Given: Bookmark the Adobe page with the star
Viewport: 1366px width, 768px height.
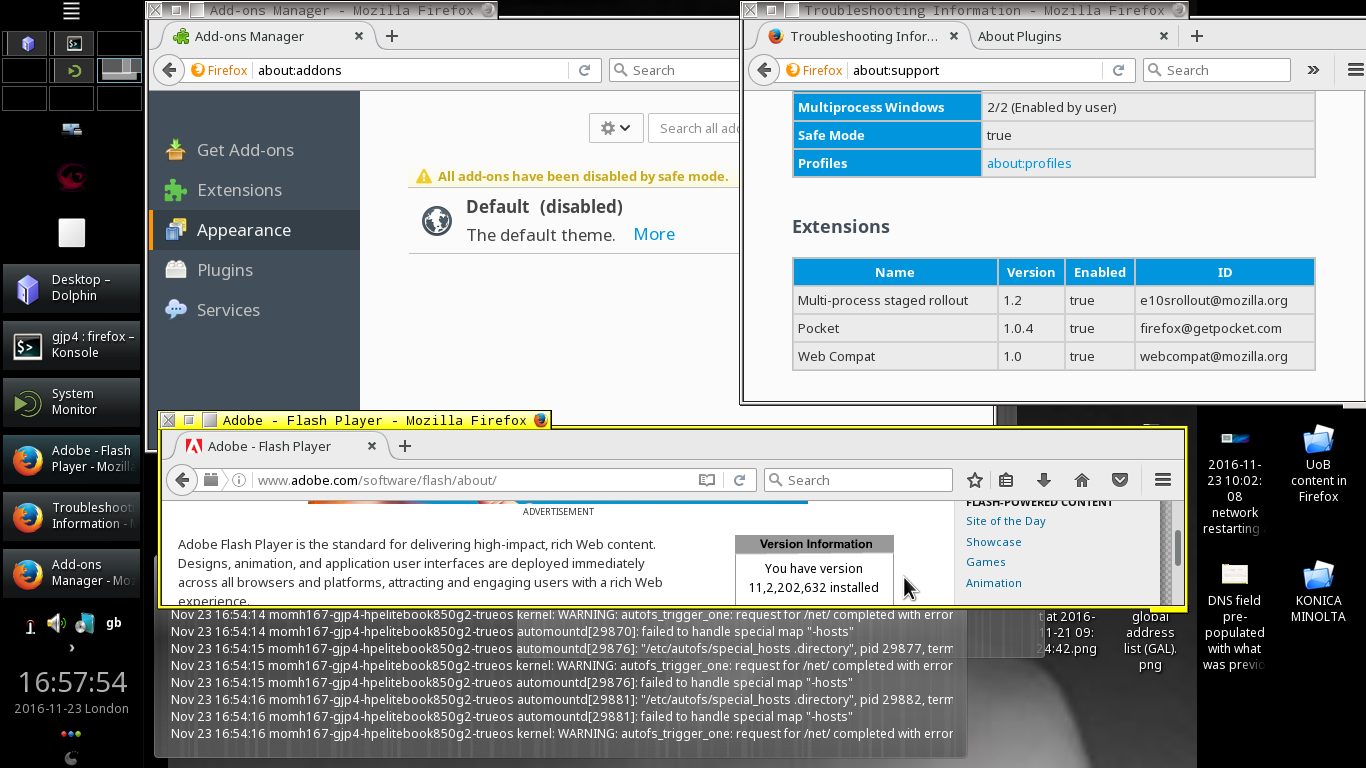Looking at the screenshot, I should (975, 480).
